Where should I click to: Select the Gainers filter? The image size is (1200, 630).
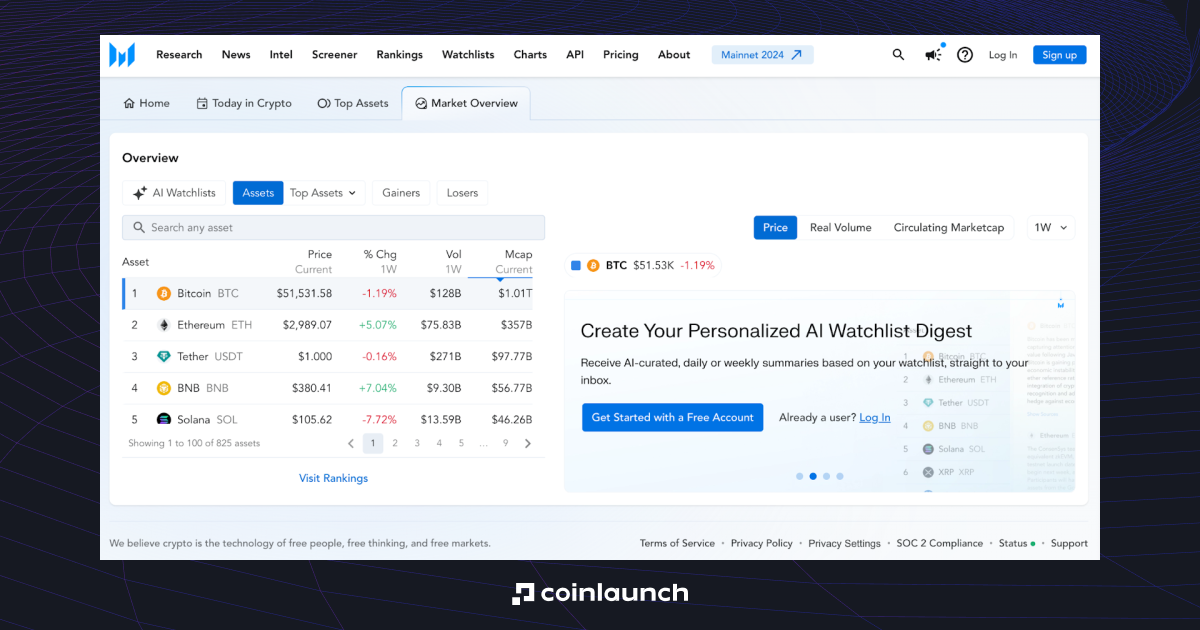coord(401,193)
